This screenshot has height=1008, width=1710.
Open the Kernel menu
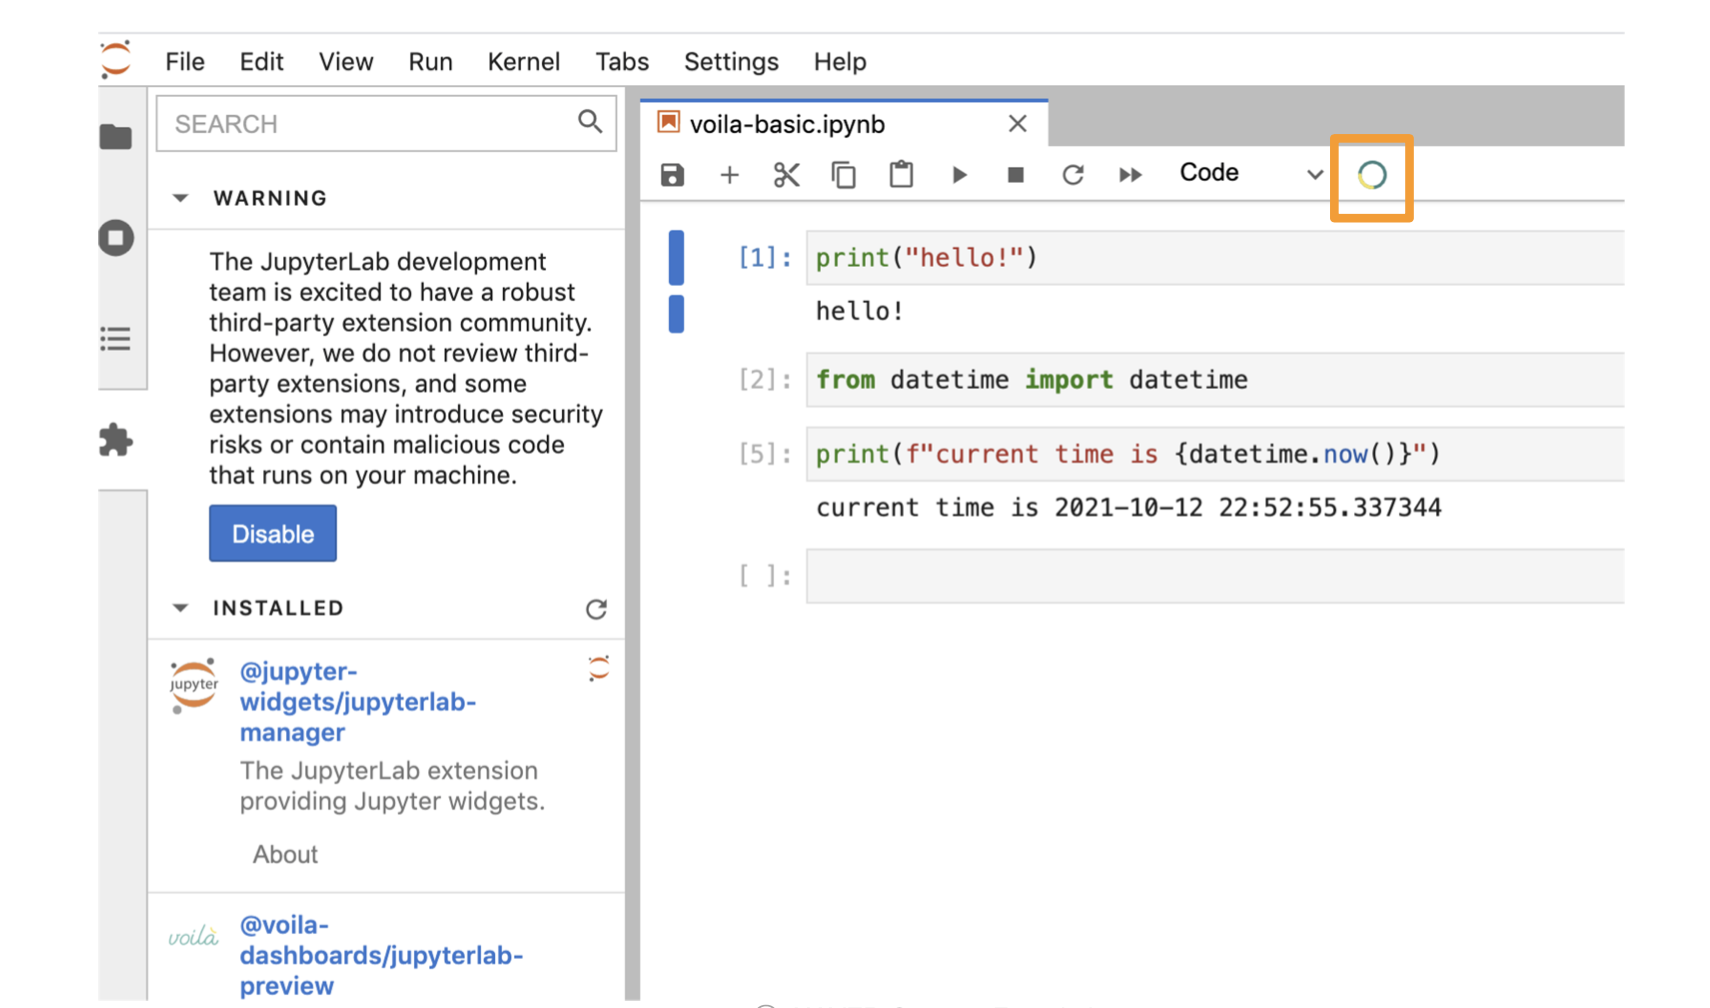[523, 62]
